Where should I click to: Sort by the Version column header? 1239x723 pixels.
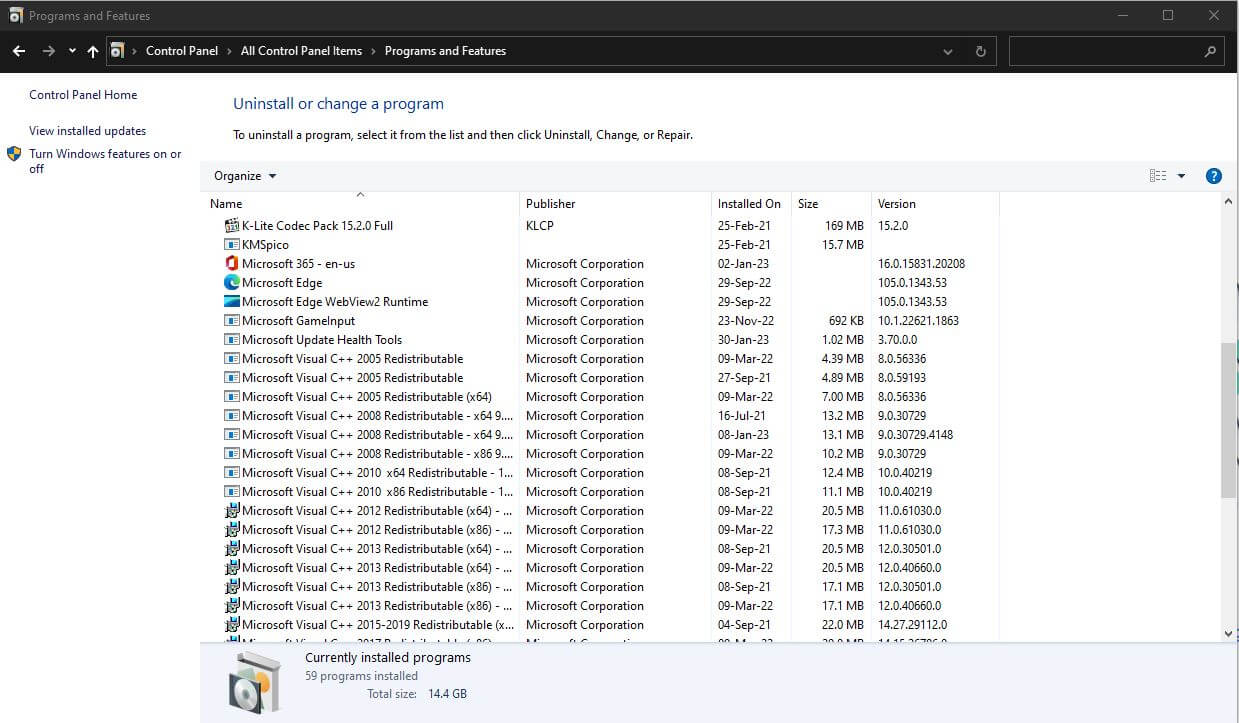pyautogui.click(x=935, y=204)
